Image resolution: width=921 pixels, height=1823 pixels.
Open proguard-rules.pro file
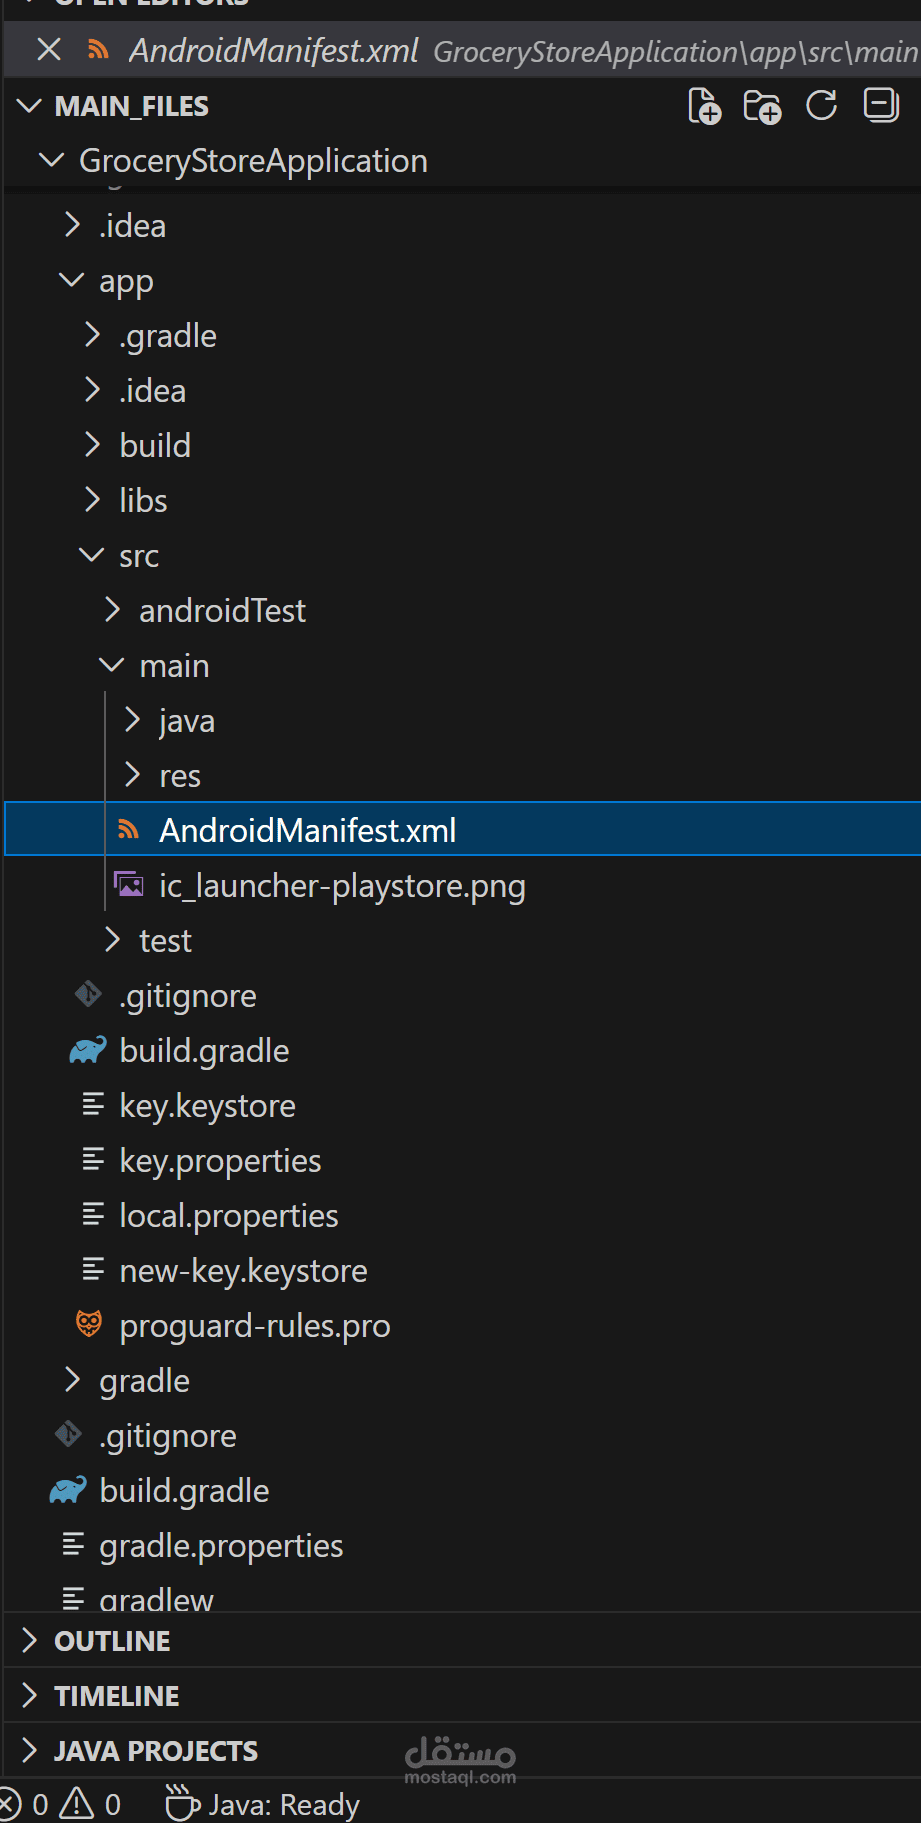255,1326
